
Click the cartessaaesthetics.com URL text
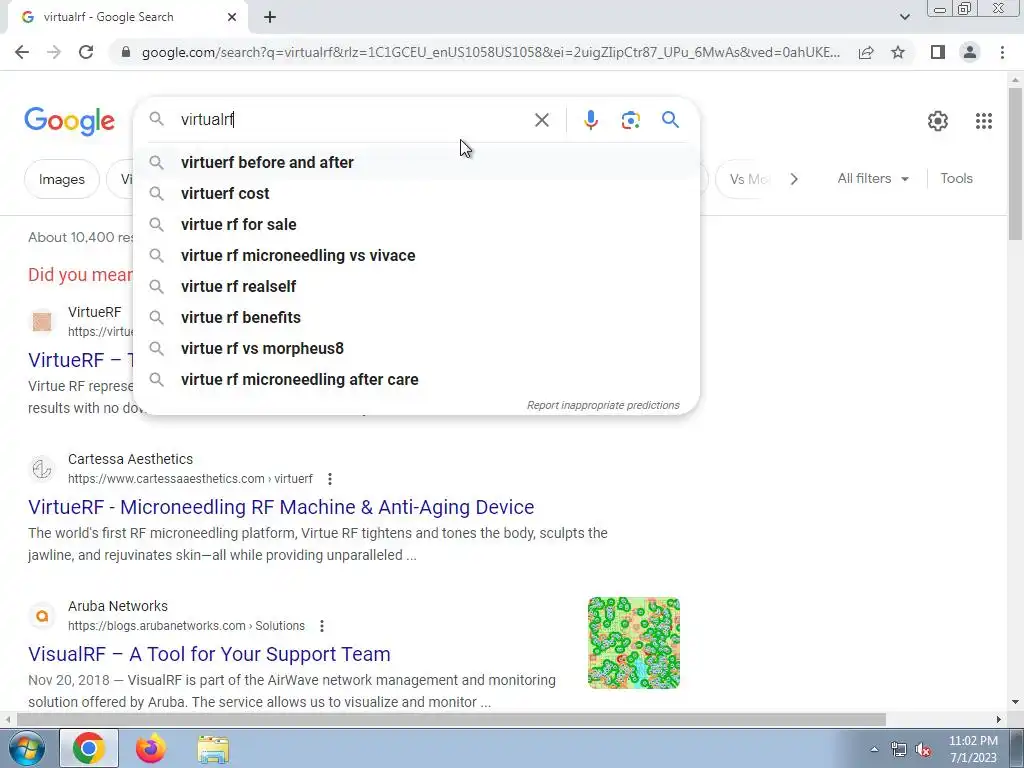coord(190,479)
